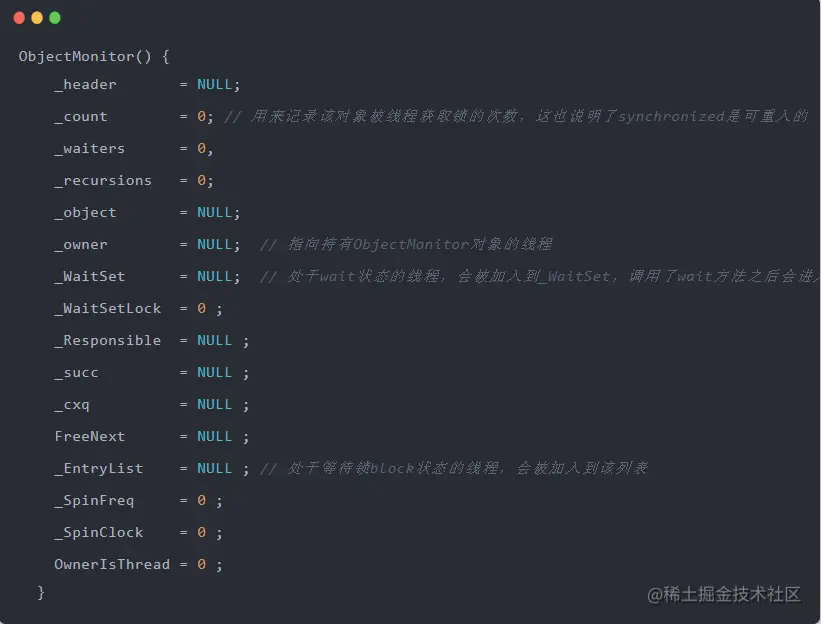Click the NULL value of _object

214,213
